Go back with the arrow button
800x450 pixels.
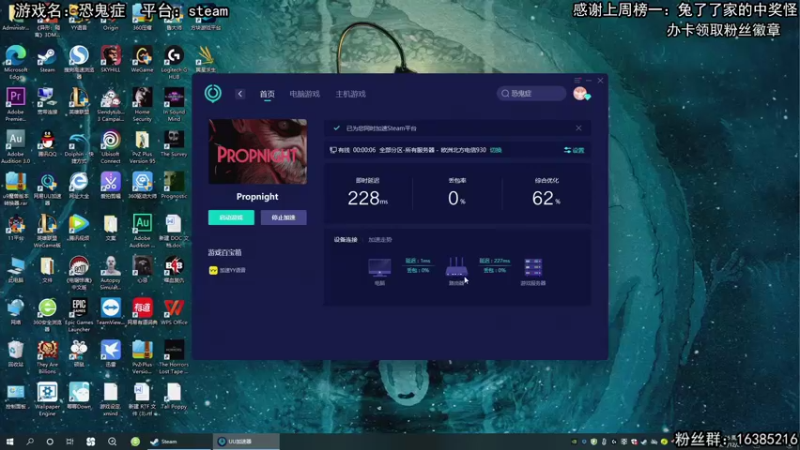point(240,94)
